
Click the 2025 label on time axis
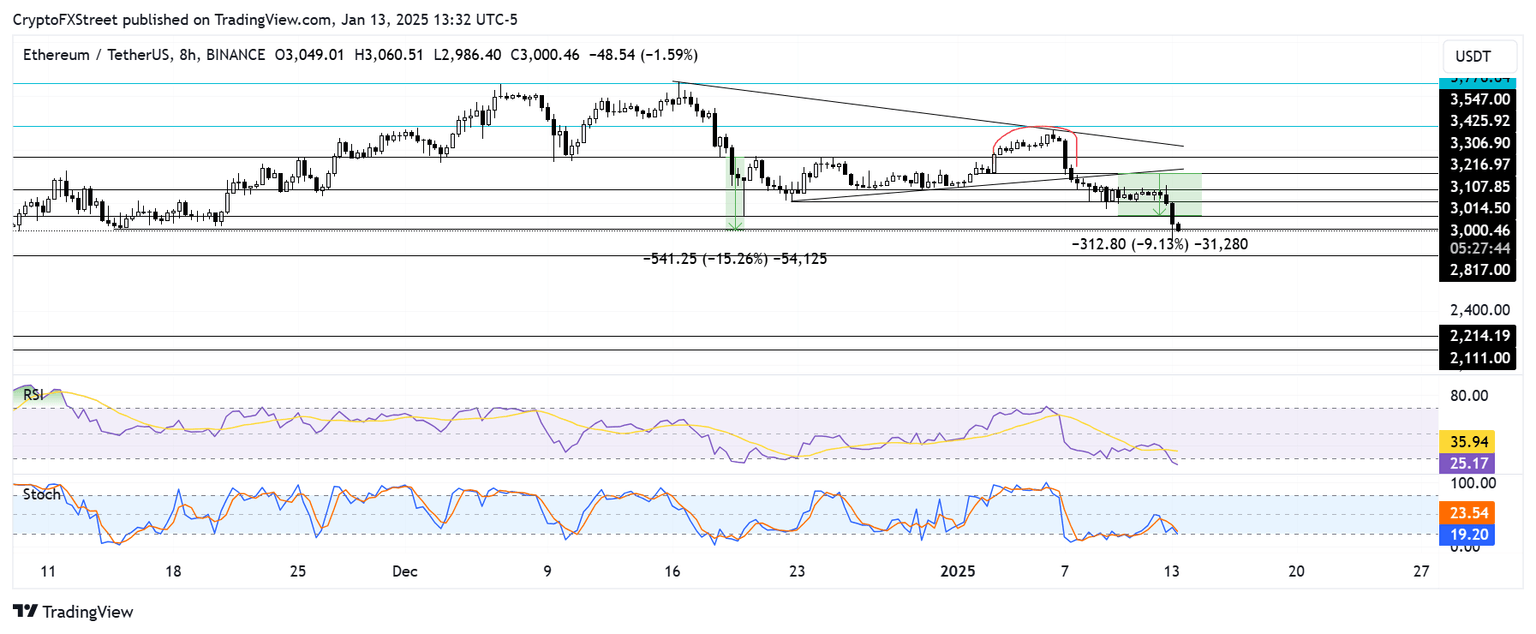point(958,572)
